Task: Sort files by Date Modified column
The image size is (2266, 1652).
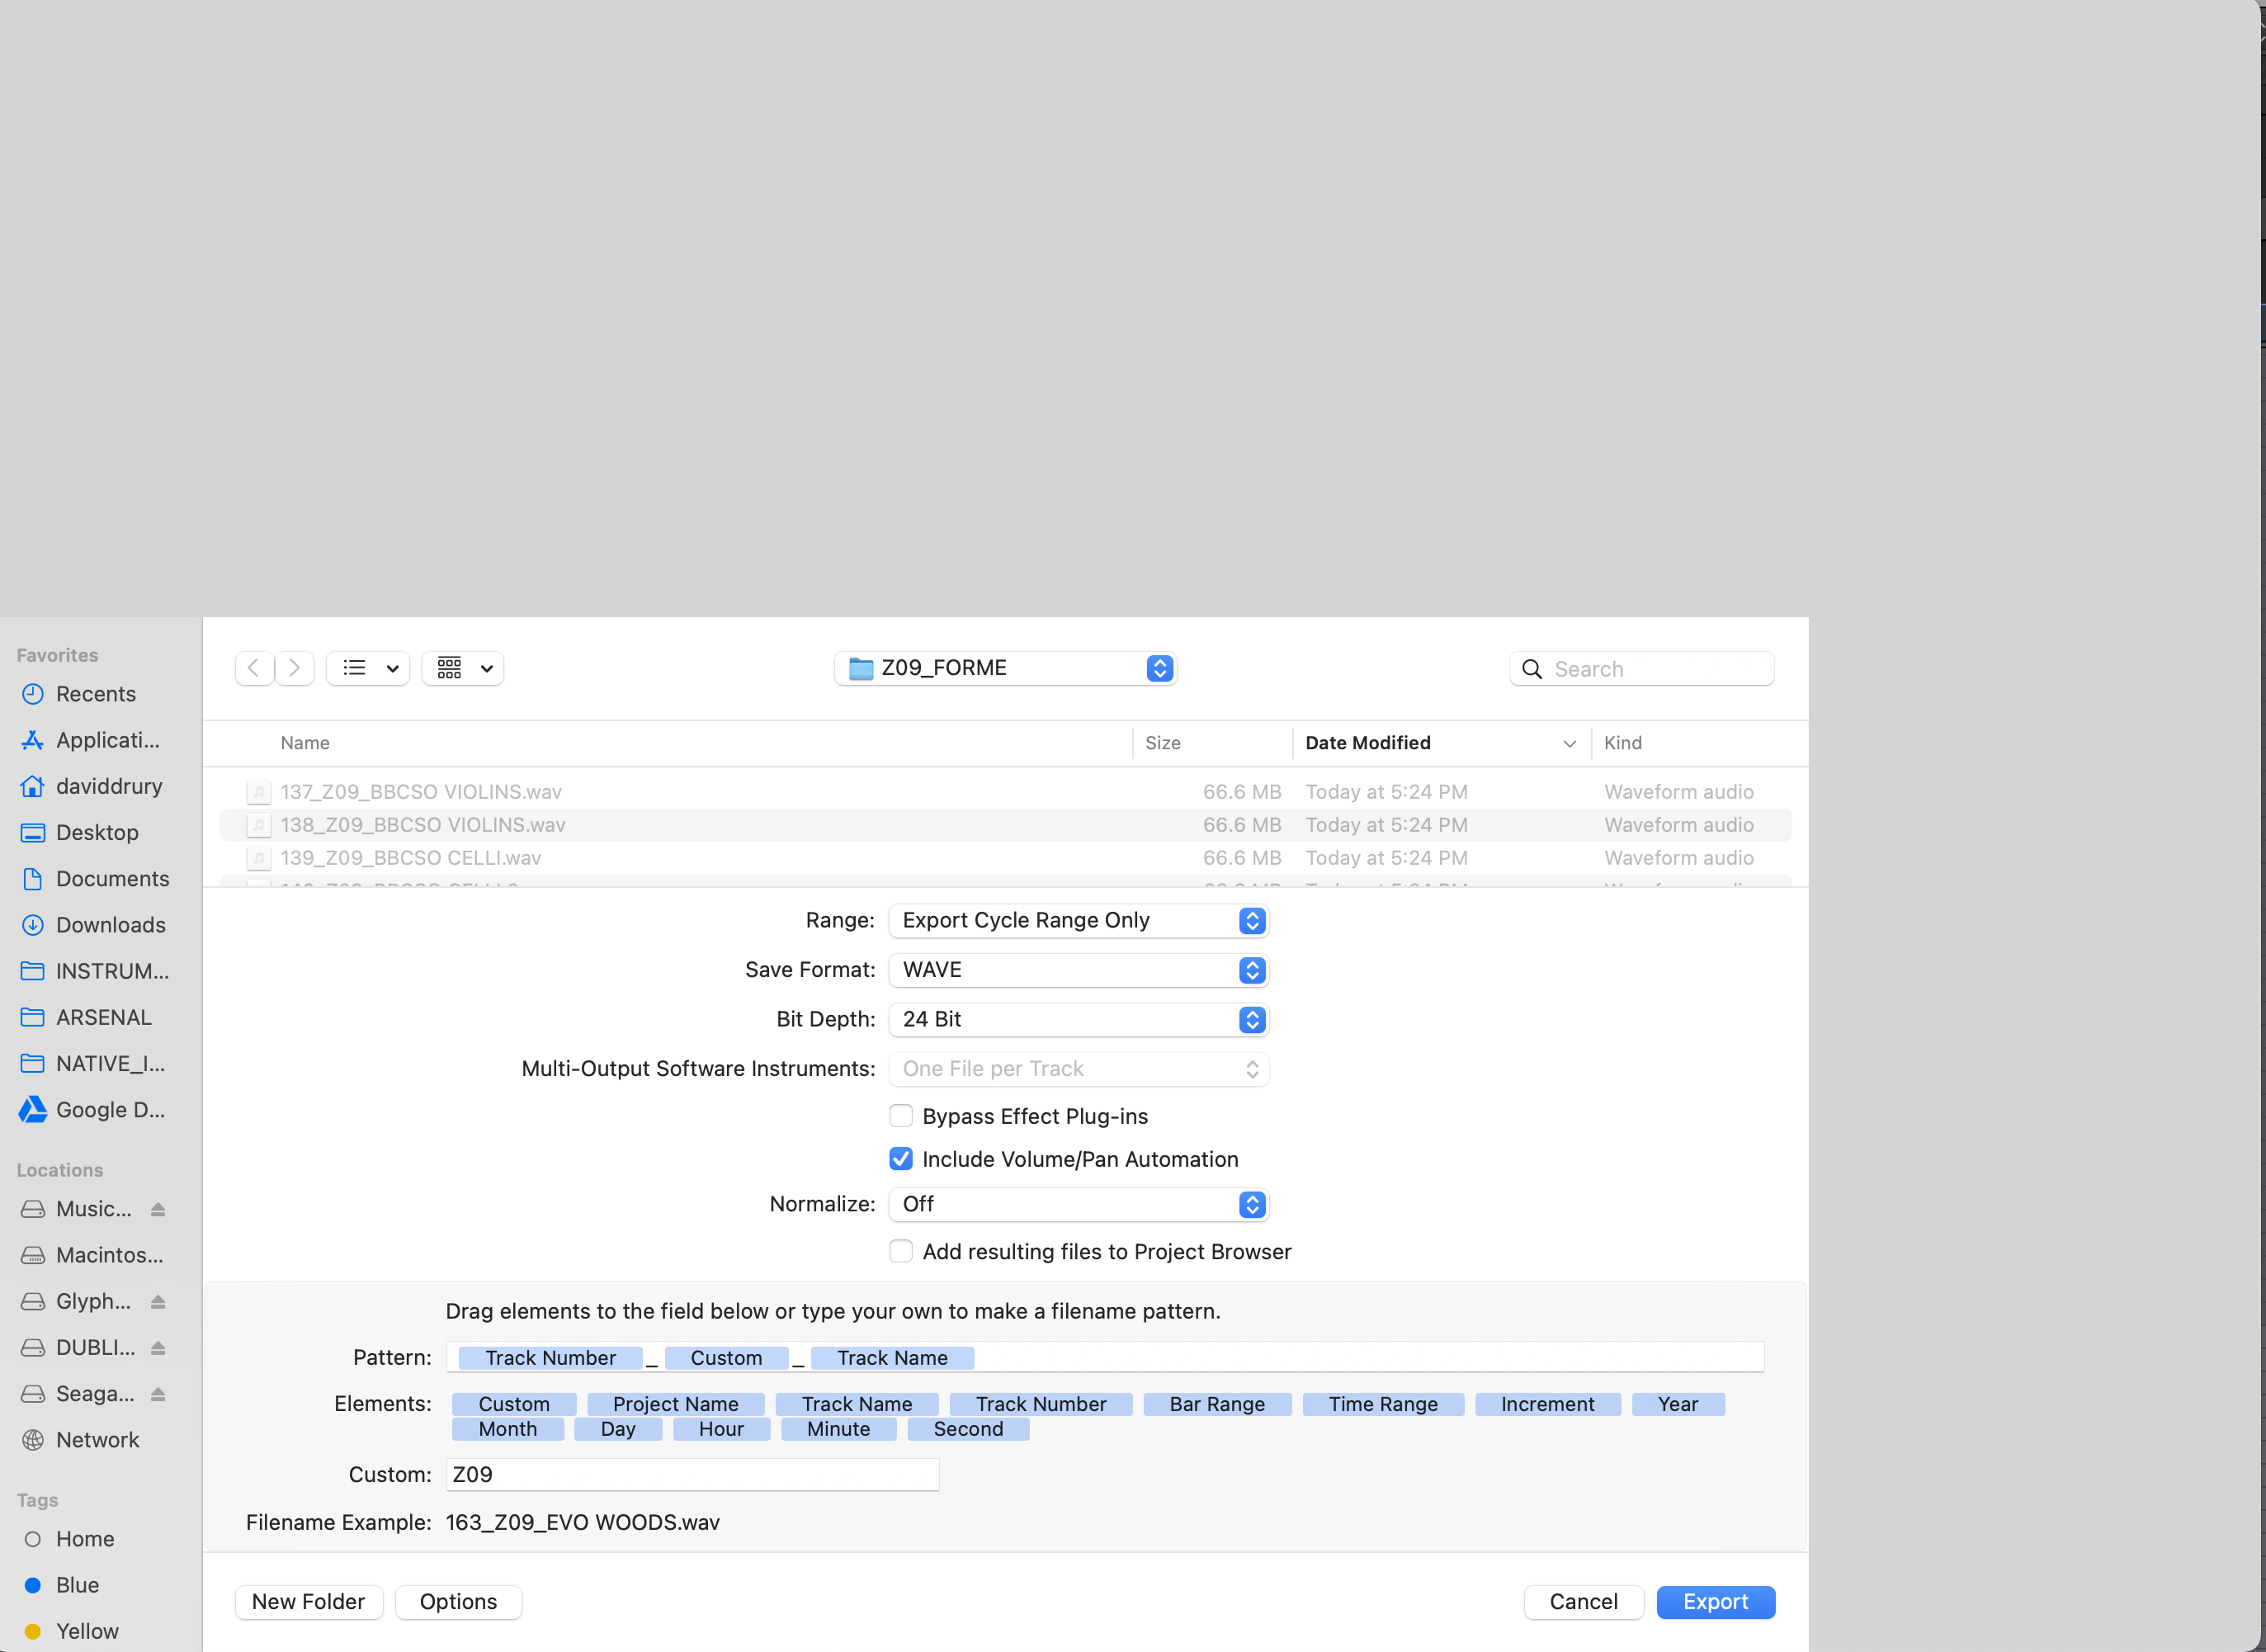Action: [x=1367, y=743]
